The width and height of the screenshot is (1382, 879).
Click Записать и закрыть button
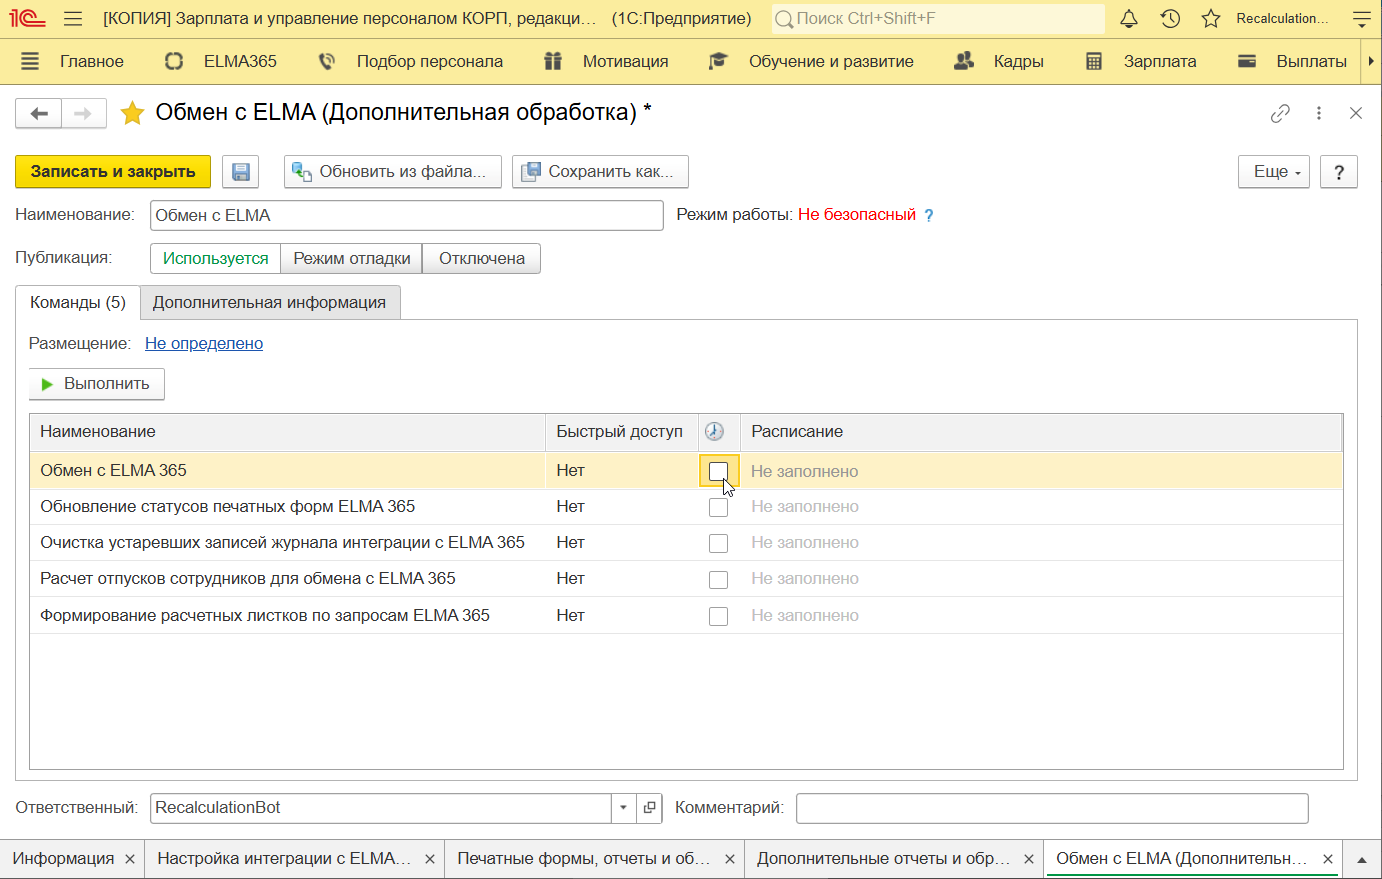[x=113, y=172]
